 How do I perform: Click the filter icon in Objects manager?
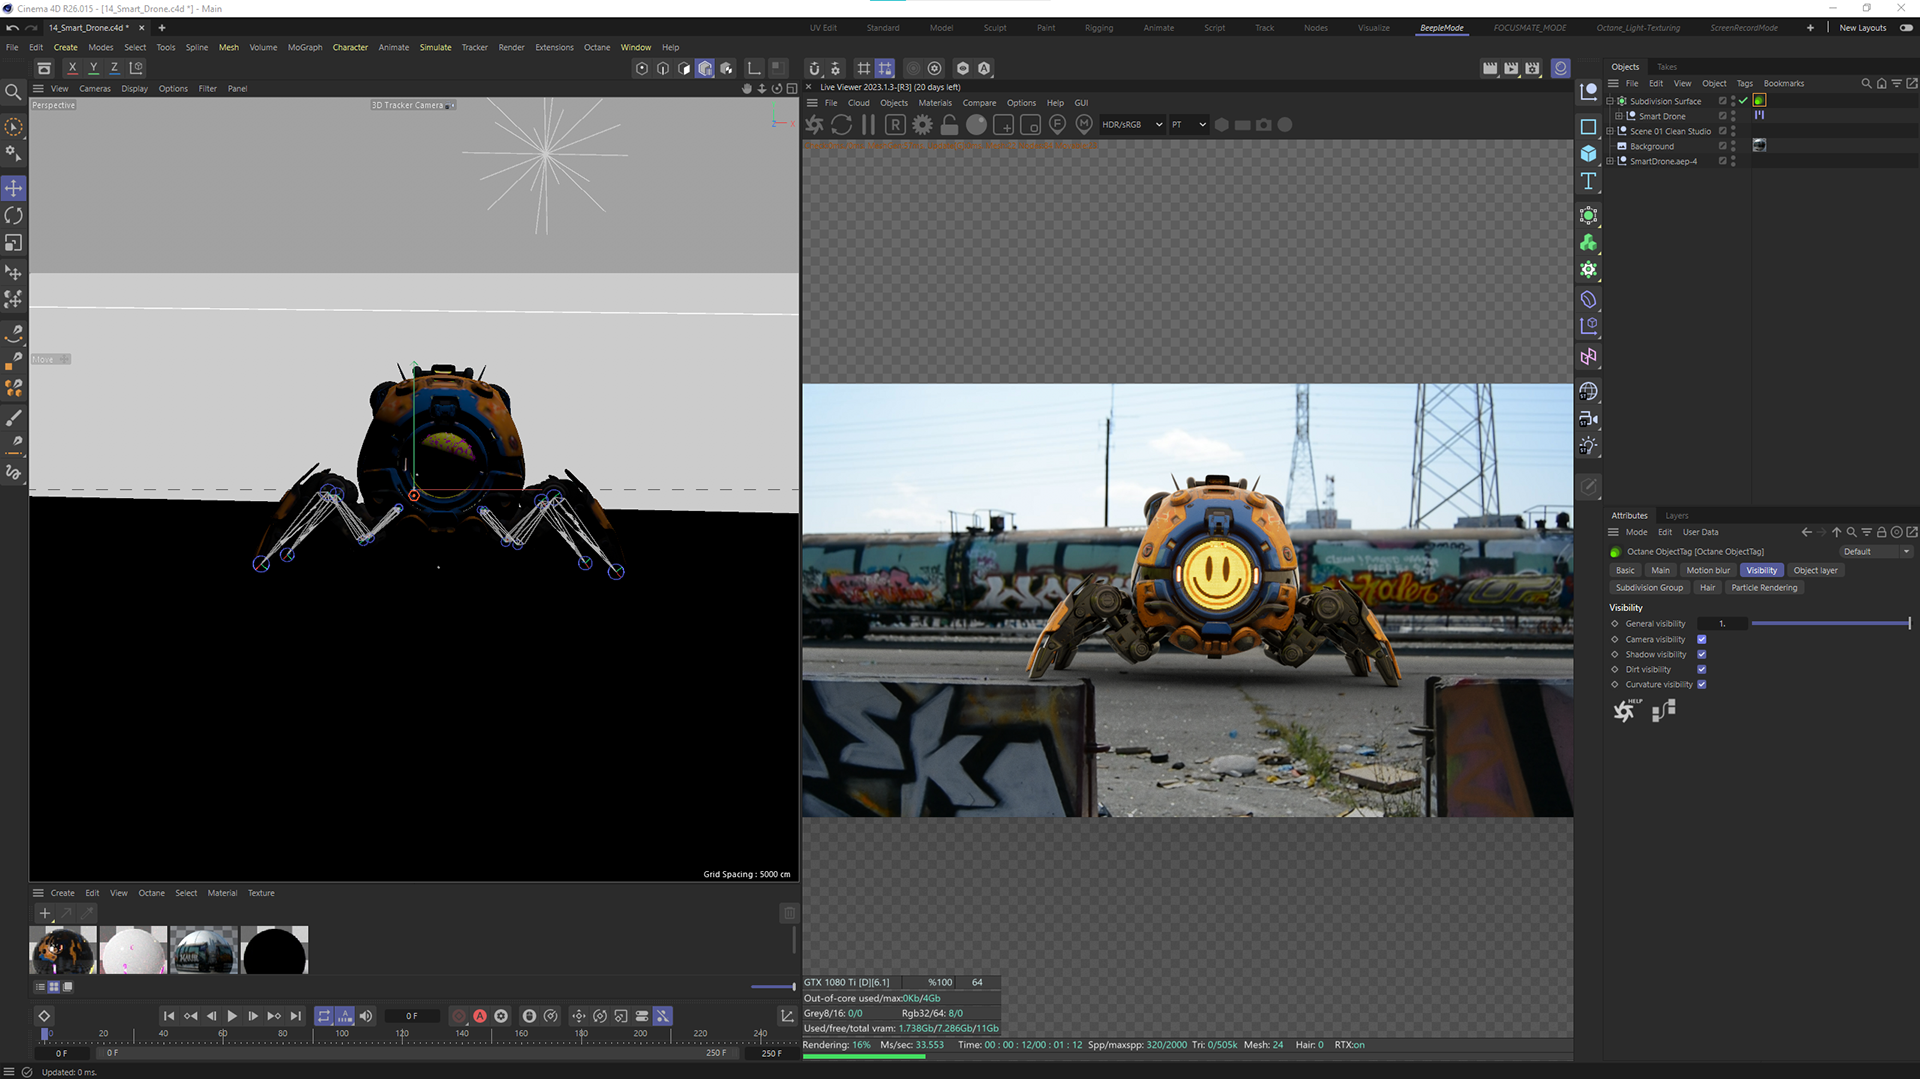tap(1896, 84)
